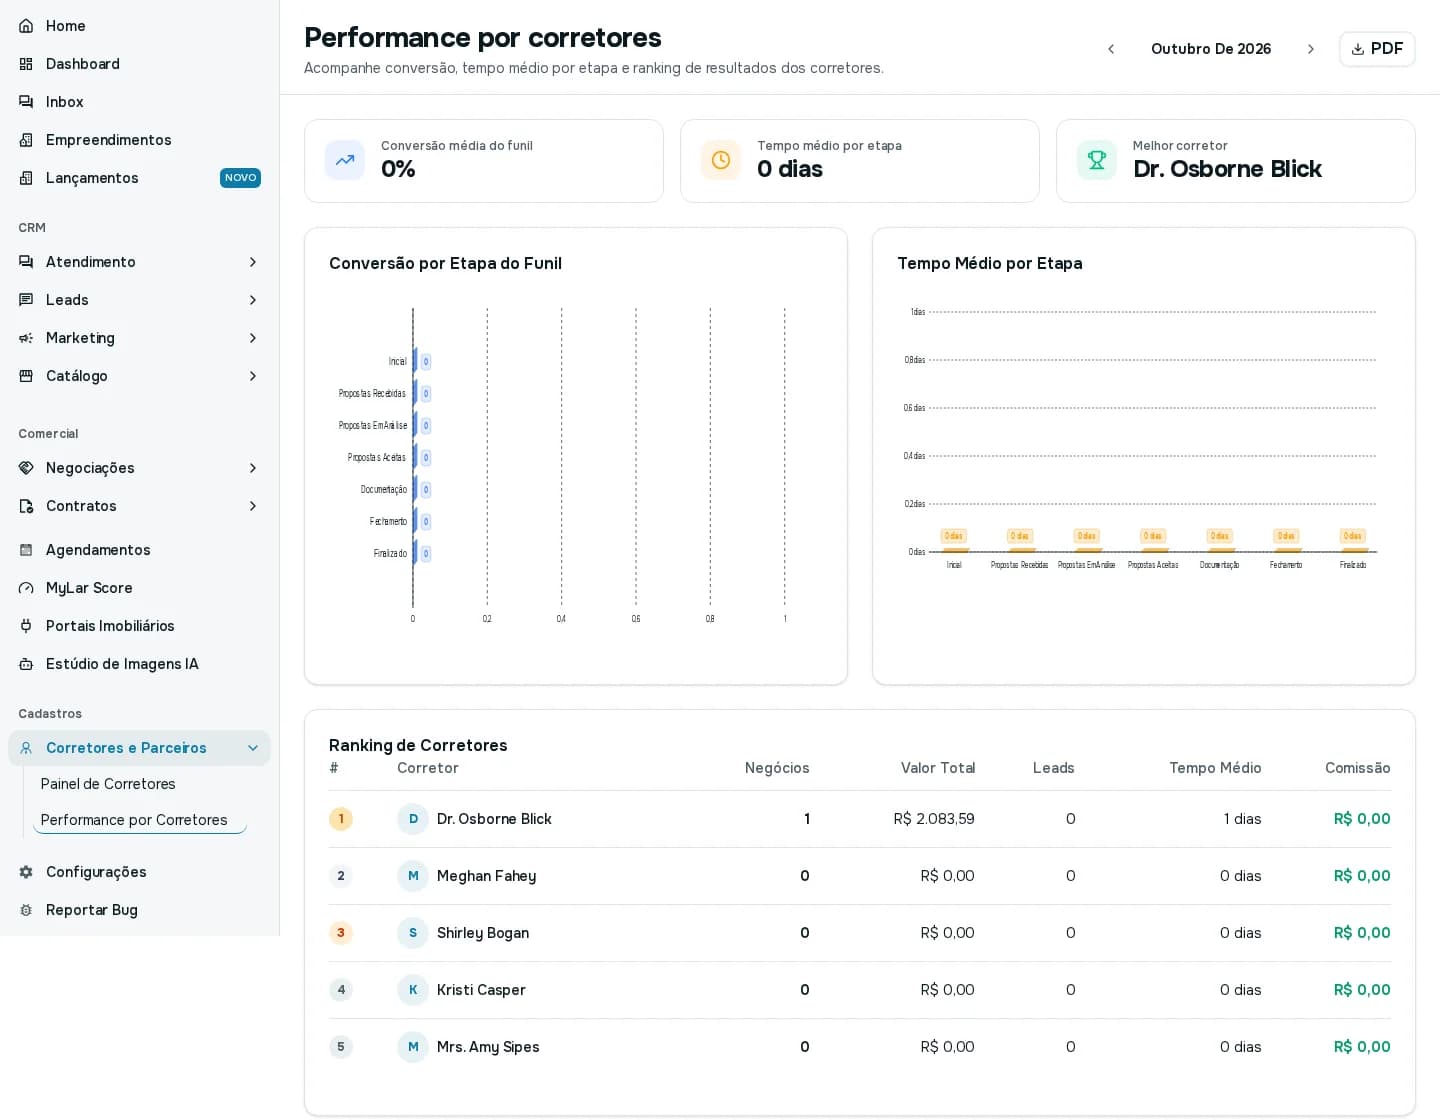The height and width of the screenshot is (1120, 1440).
Task: Click the Reportar Bug icon
Action: tap(26, 910)
